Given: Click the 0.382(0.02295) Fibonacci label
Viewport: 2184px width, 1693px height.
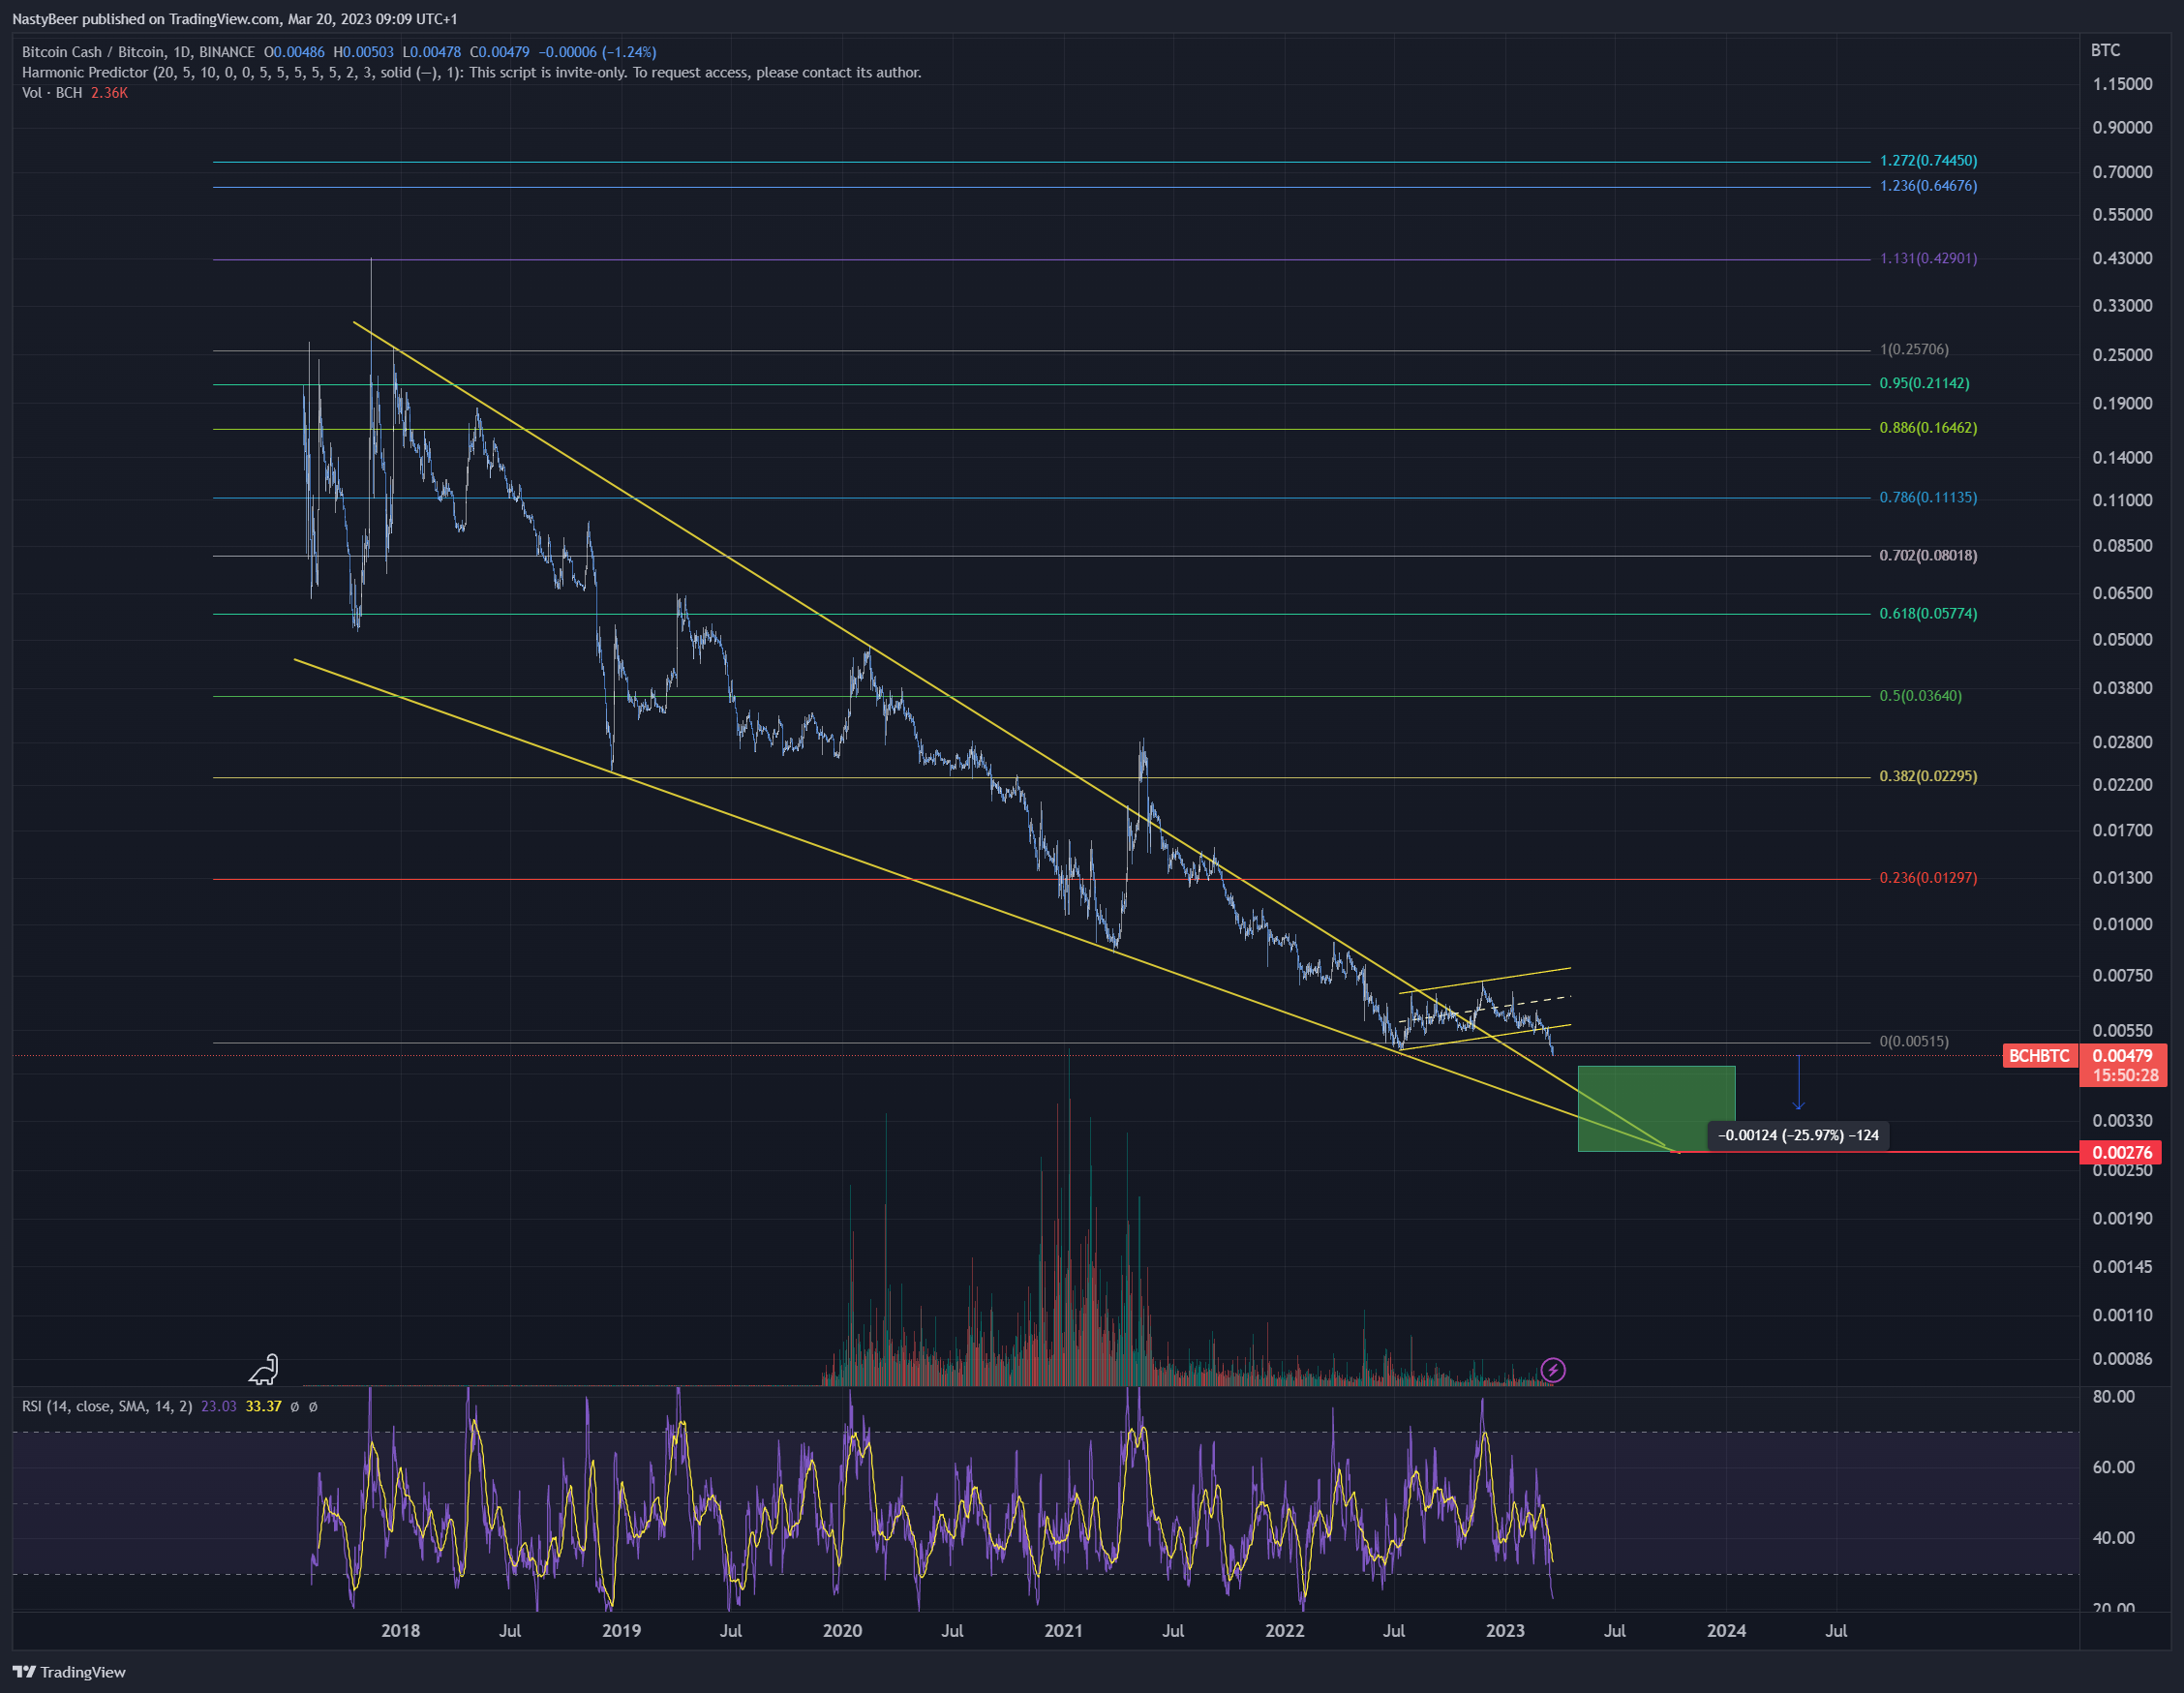Looking at the screenshot, I should tap(1928, 776).
